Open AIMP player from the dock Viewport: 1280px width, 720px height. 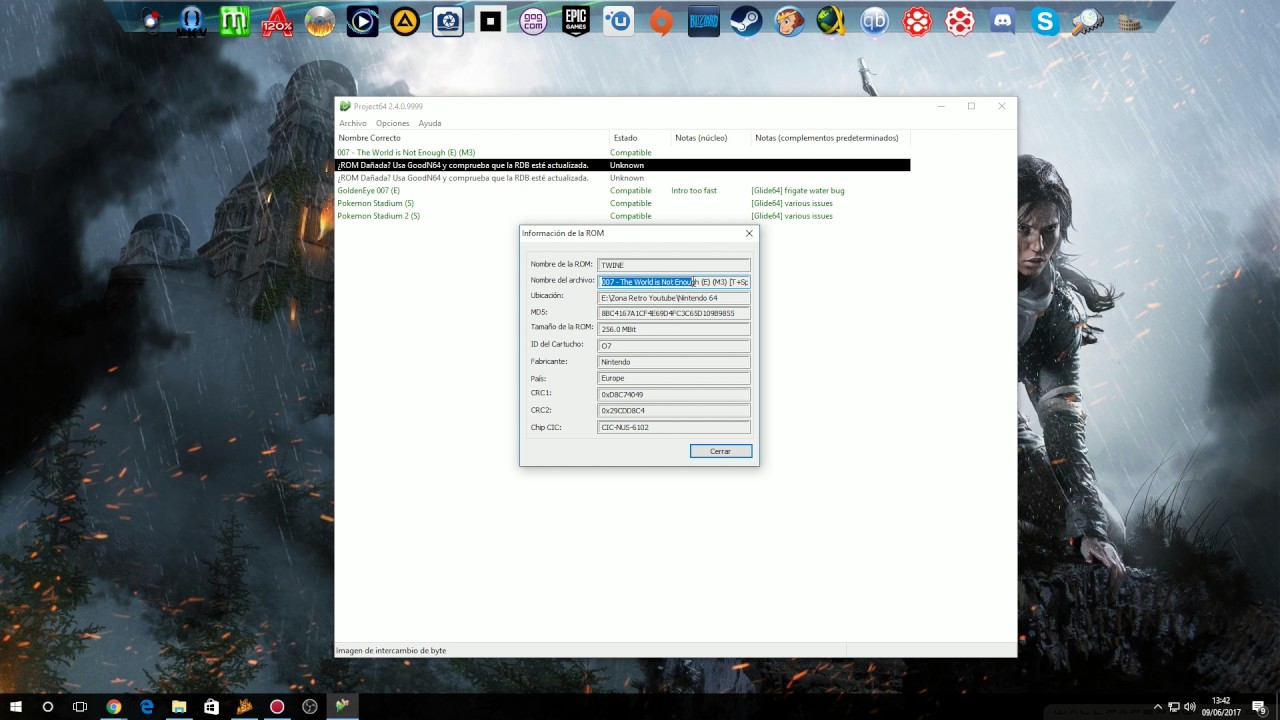(x=405, y=21)
